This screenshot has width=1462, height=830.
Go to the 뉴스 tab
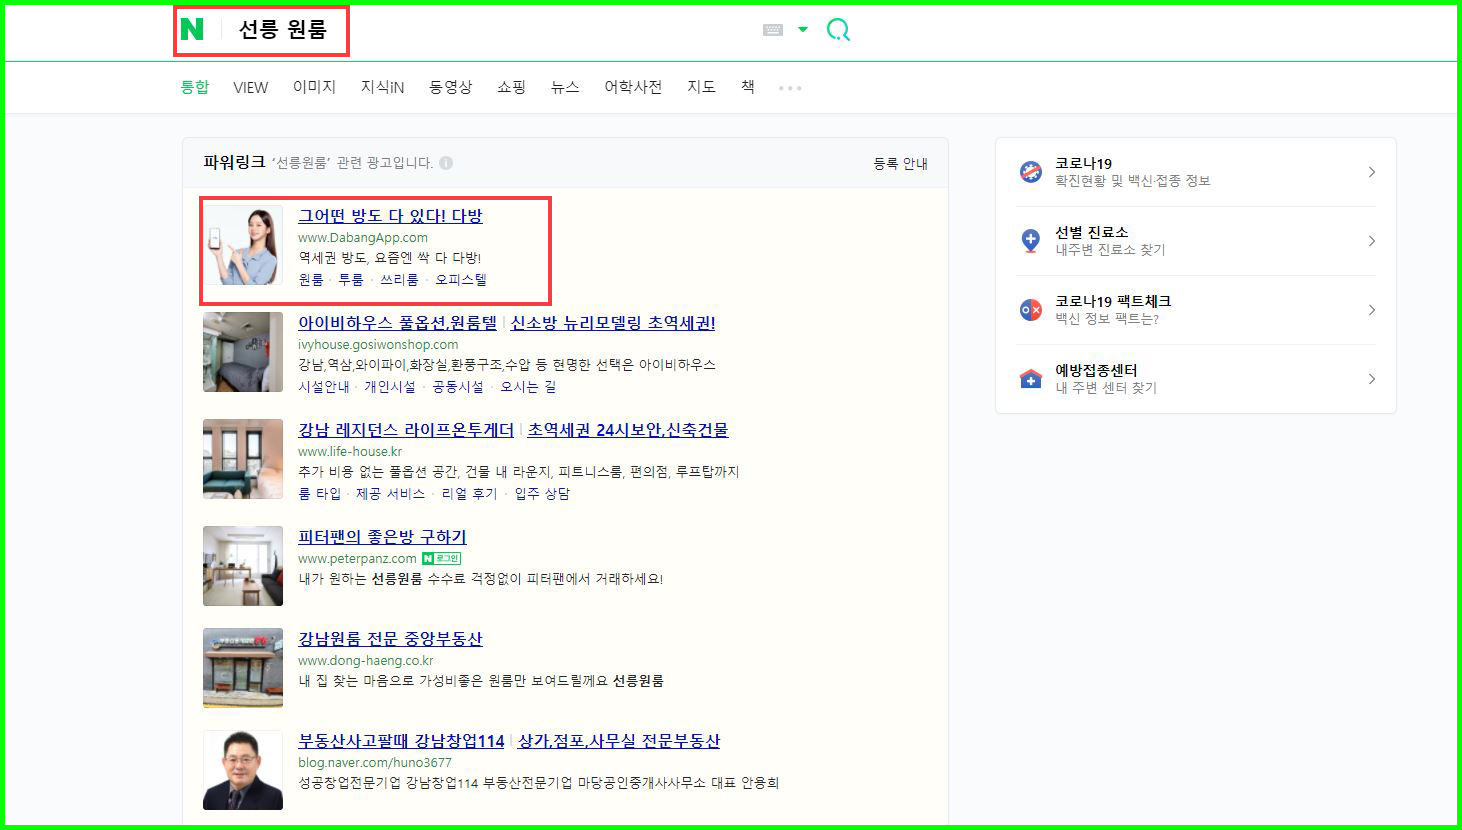pyautogui.click(x=565, y=87)
